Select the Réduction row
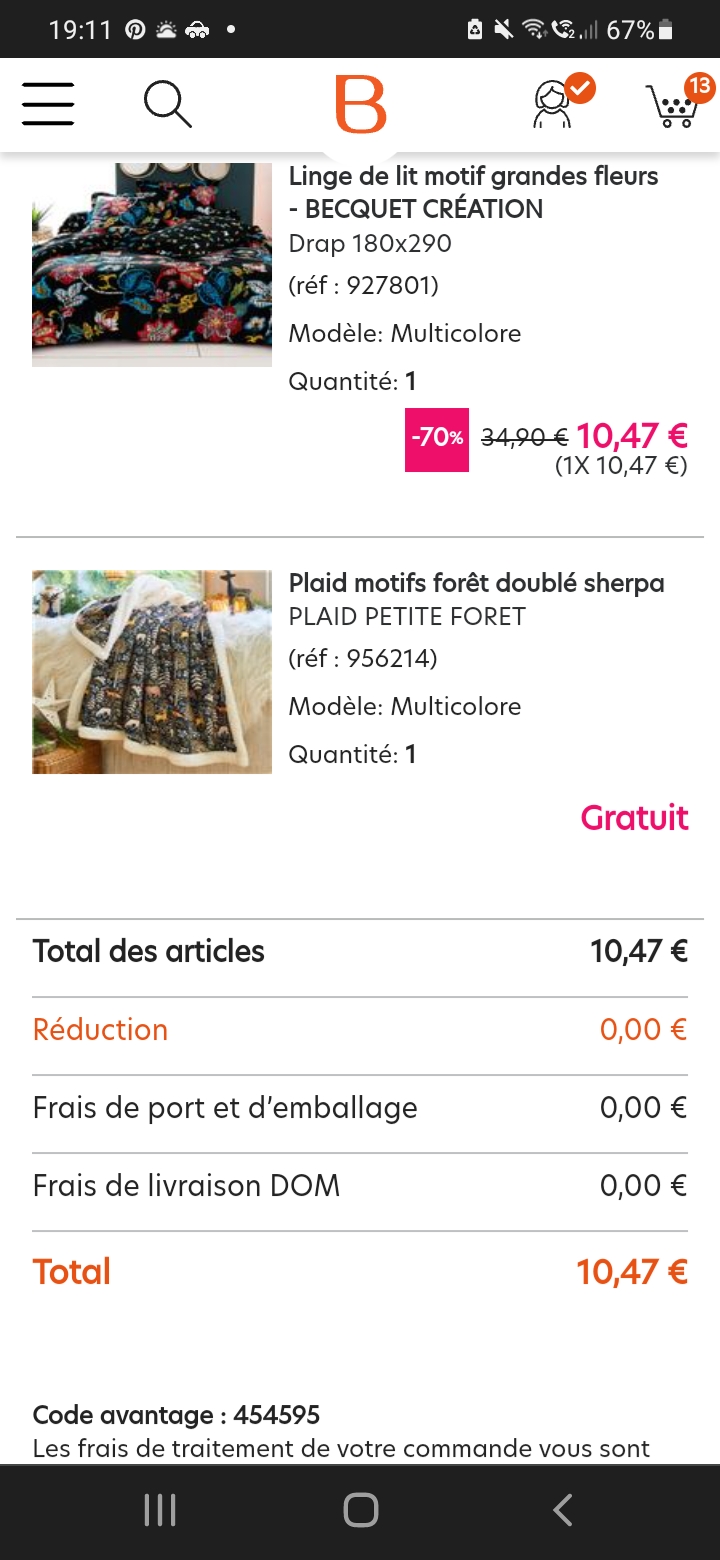This screenshot has height=1560, width=720. point(360,1030)
